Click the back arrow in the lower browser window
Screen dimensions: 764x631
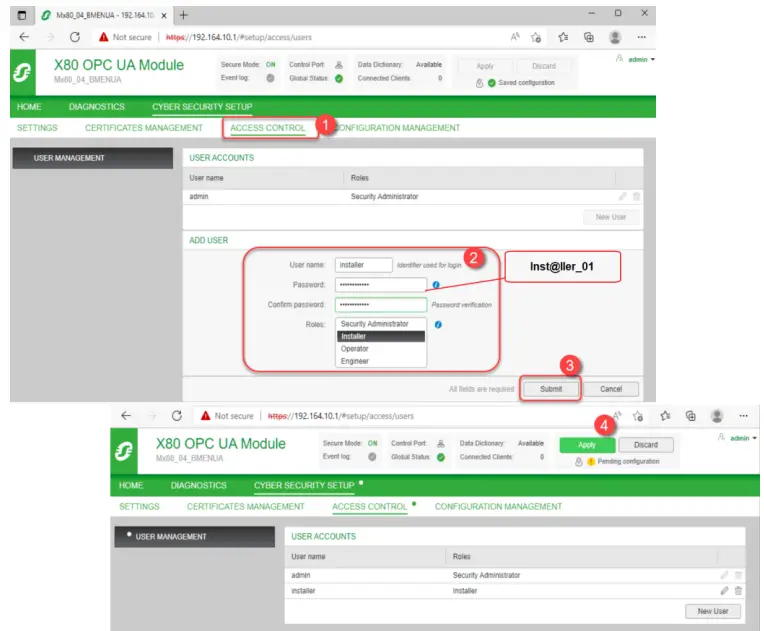pyautogui.click(x=126, y=416)
